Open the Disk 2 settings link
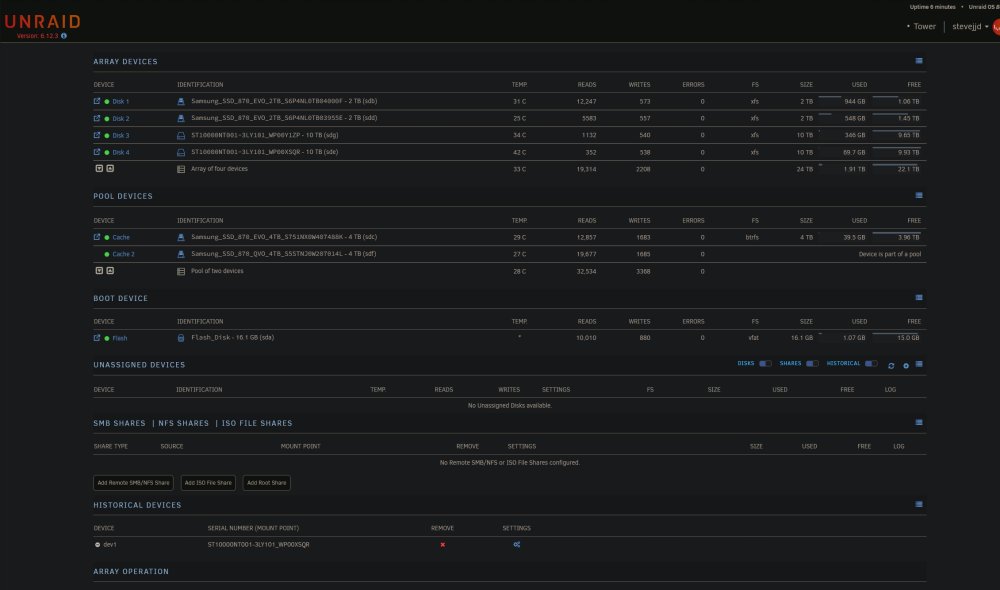Screen dimensions: 1000x590 pos(121,119)
